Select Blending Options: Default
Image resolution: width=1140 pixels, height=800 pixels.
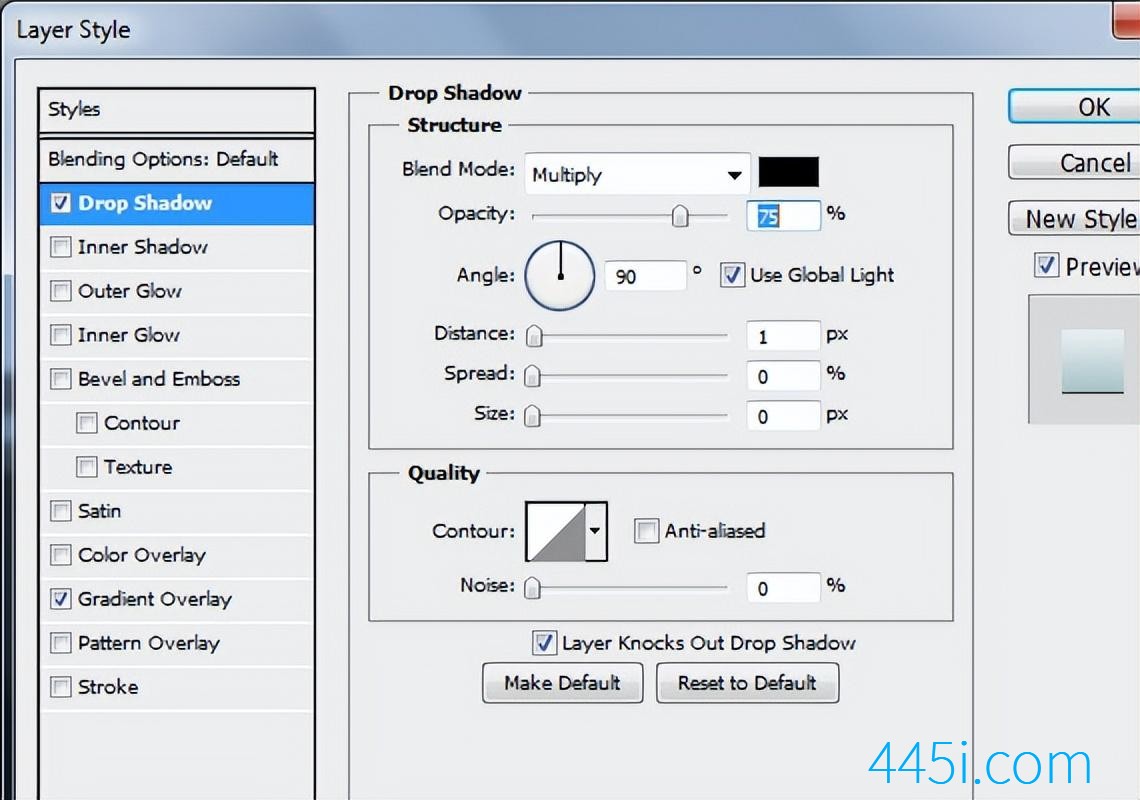pyautogui.click(x=177, y=159)
